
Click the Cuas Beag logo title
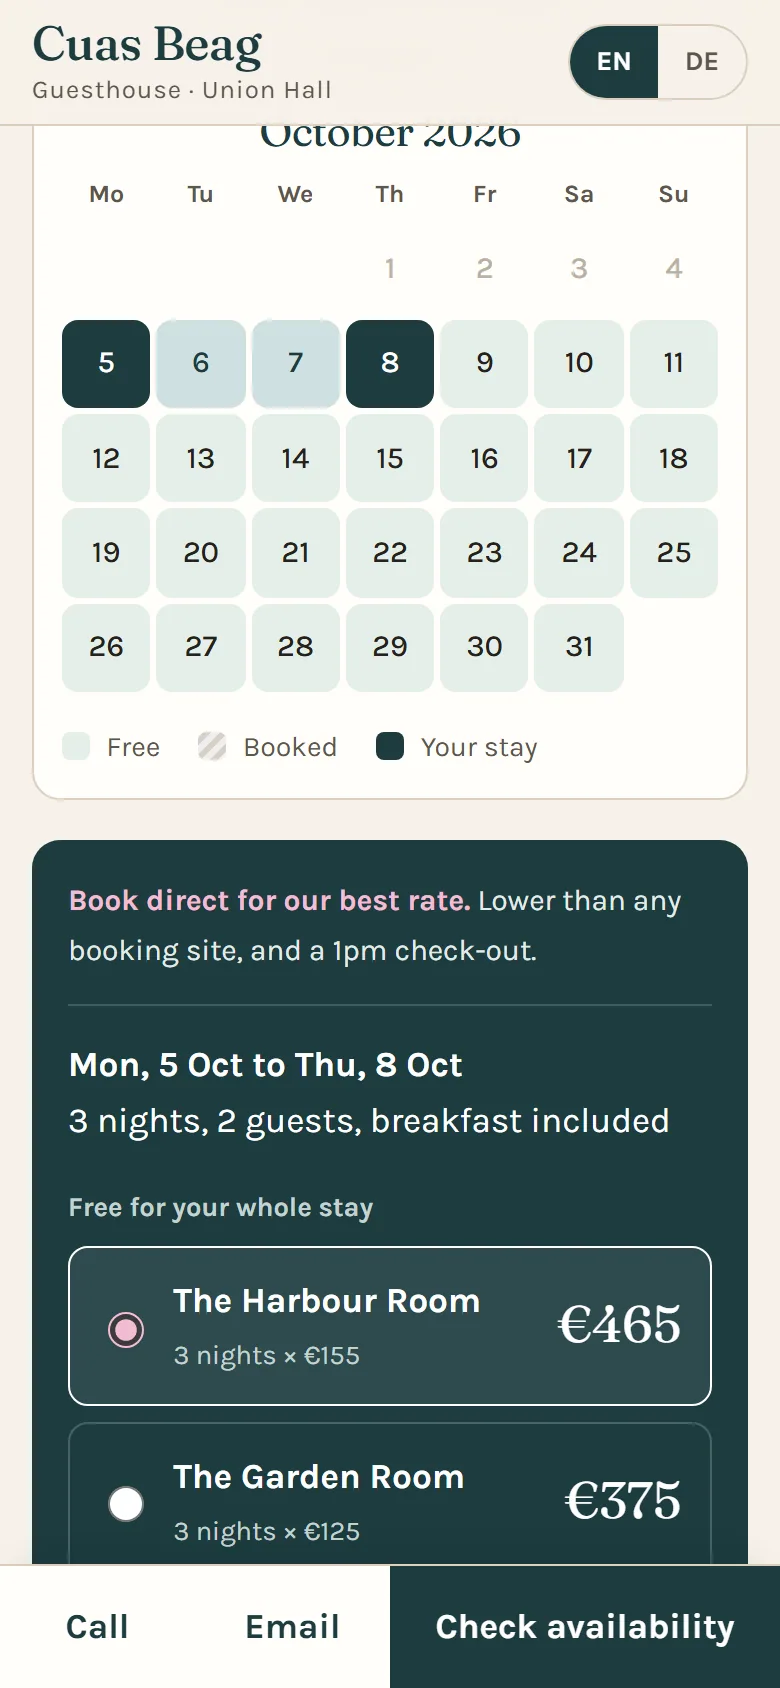(147, 46)
